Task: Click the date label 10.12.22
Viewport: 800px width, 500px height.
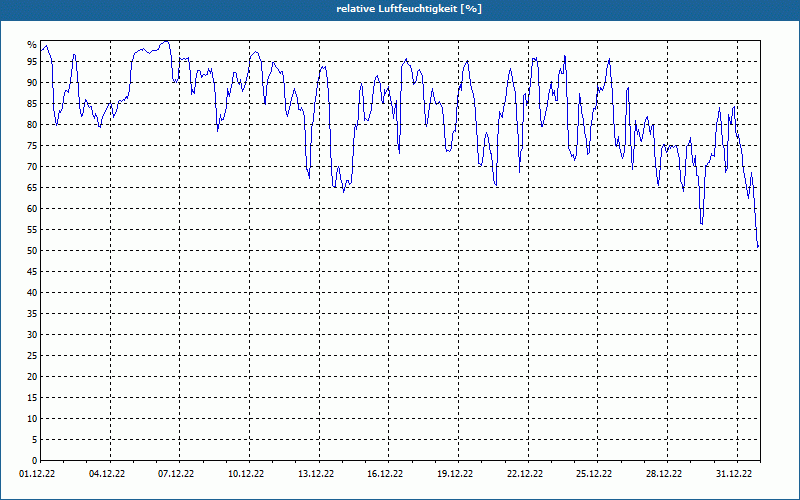Action: point(246,473)
